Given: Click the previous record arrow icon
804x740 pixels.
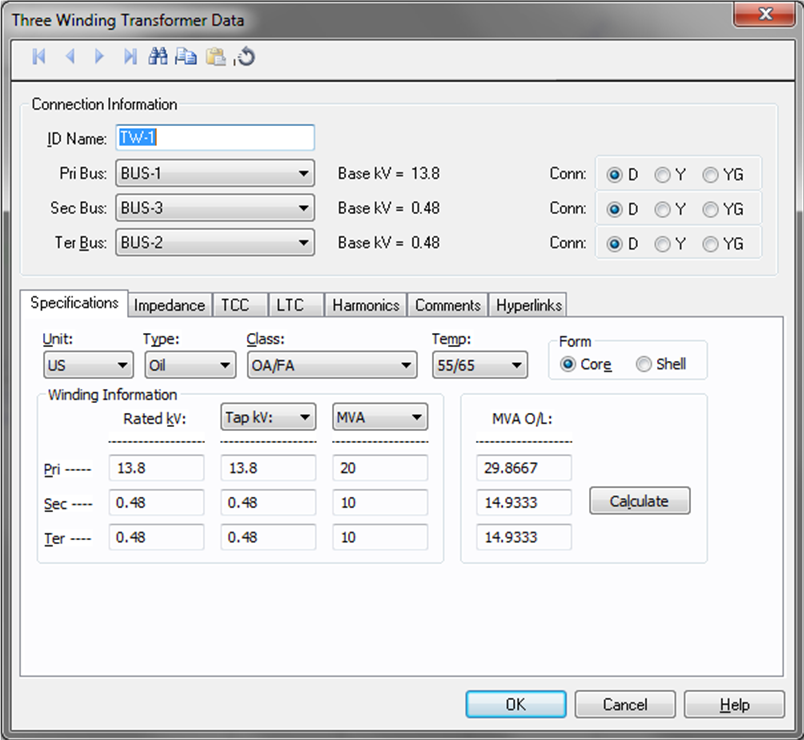Looking at the screenshot, I should tap(70, 57).
